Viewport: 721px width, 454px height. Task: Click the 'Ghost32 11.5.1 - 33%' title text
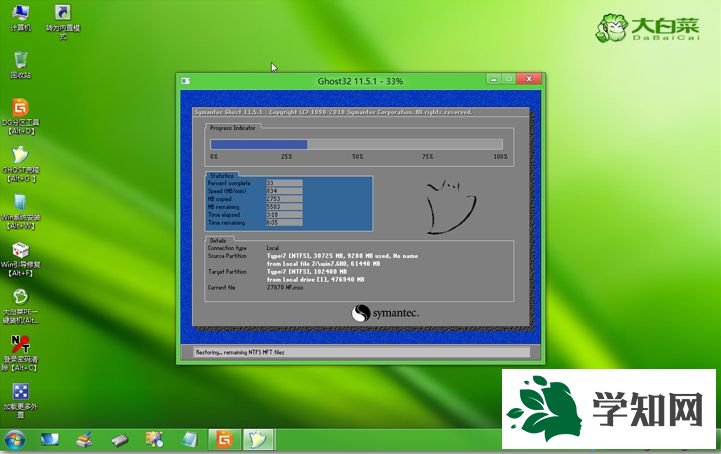(x=360, y=81)
